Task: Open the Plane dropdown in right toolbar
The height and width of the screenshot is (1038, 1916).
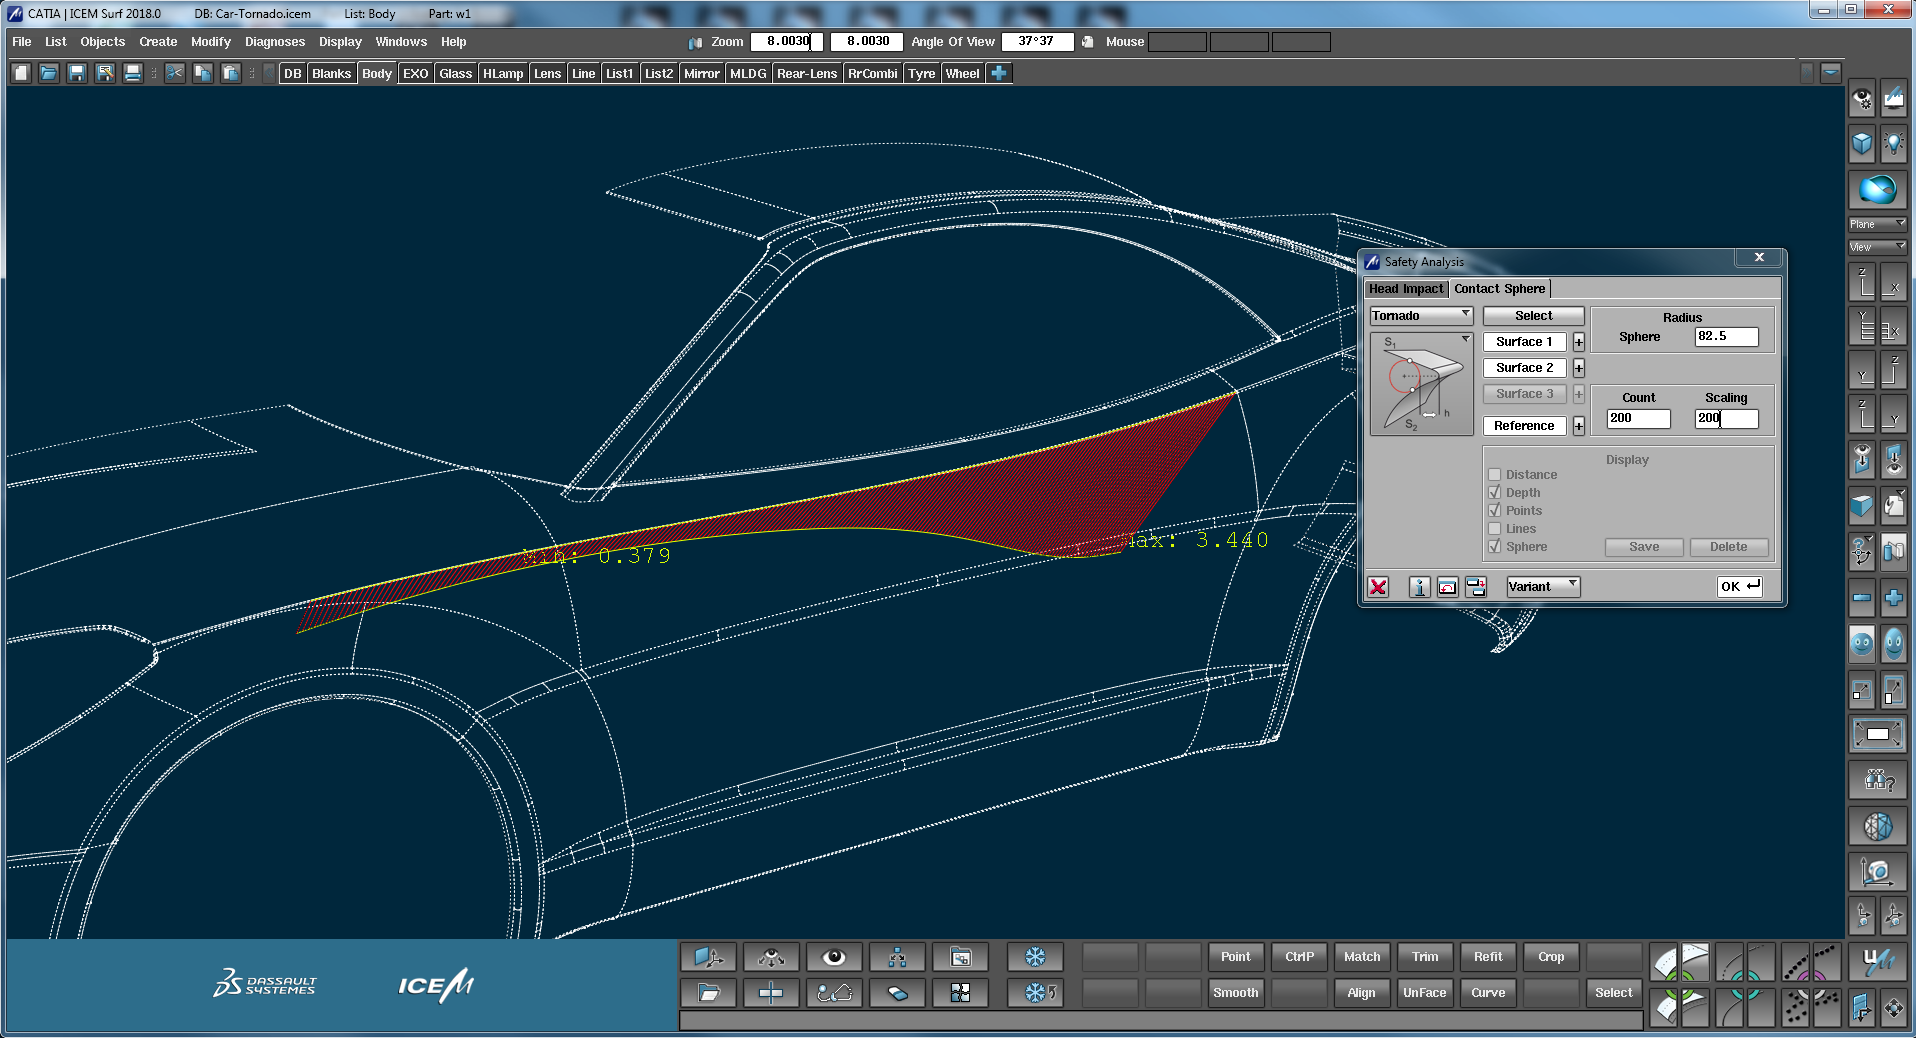Action: coord(1877,223)
